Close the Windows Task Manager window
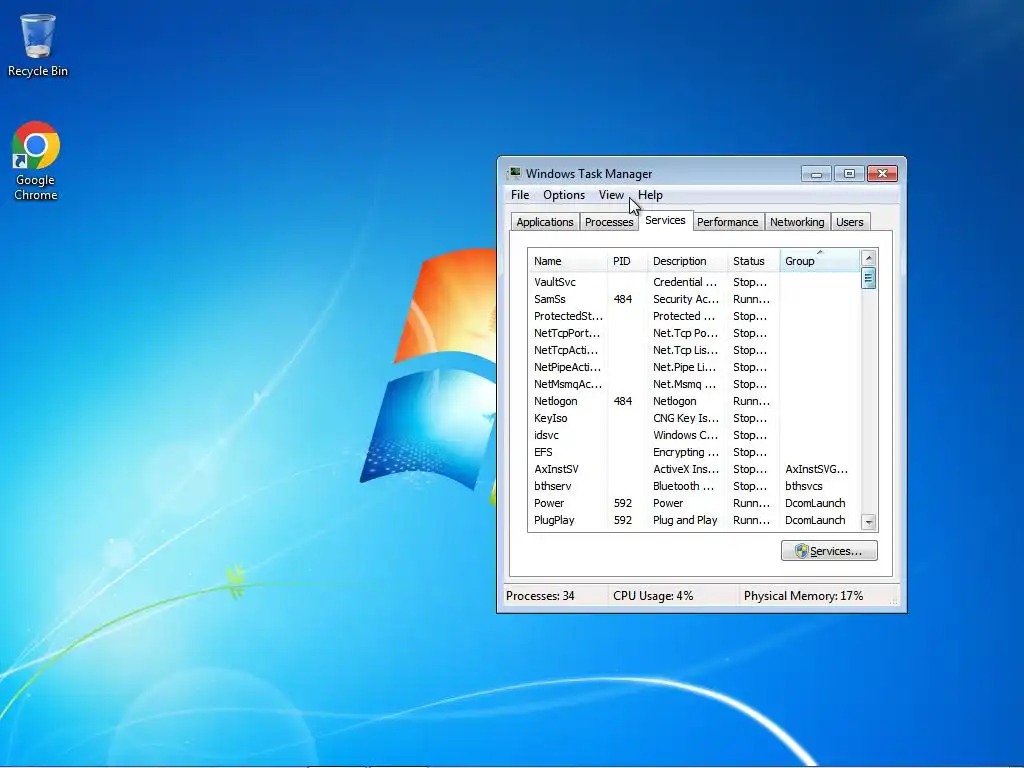 (882, 173)
